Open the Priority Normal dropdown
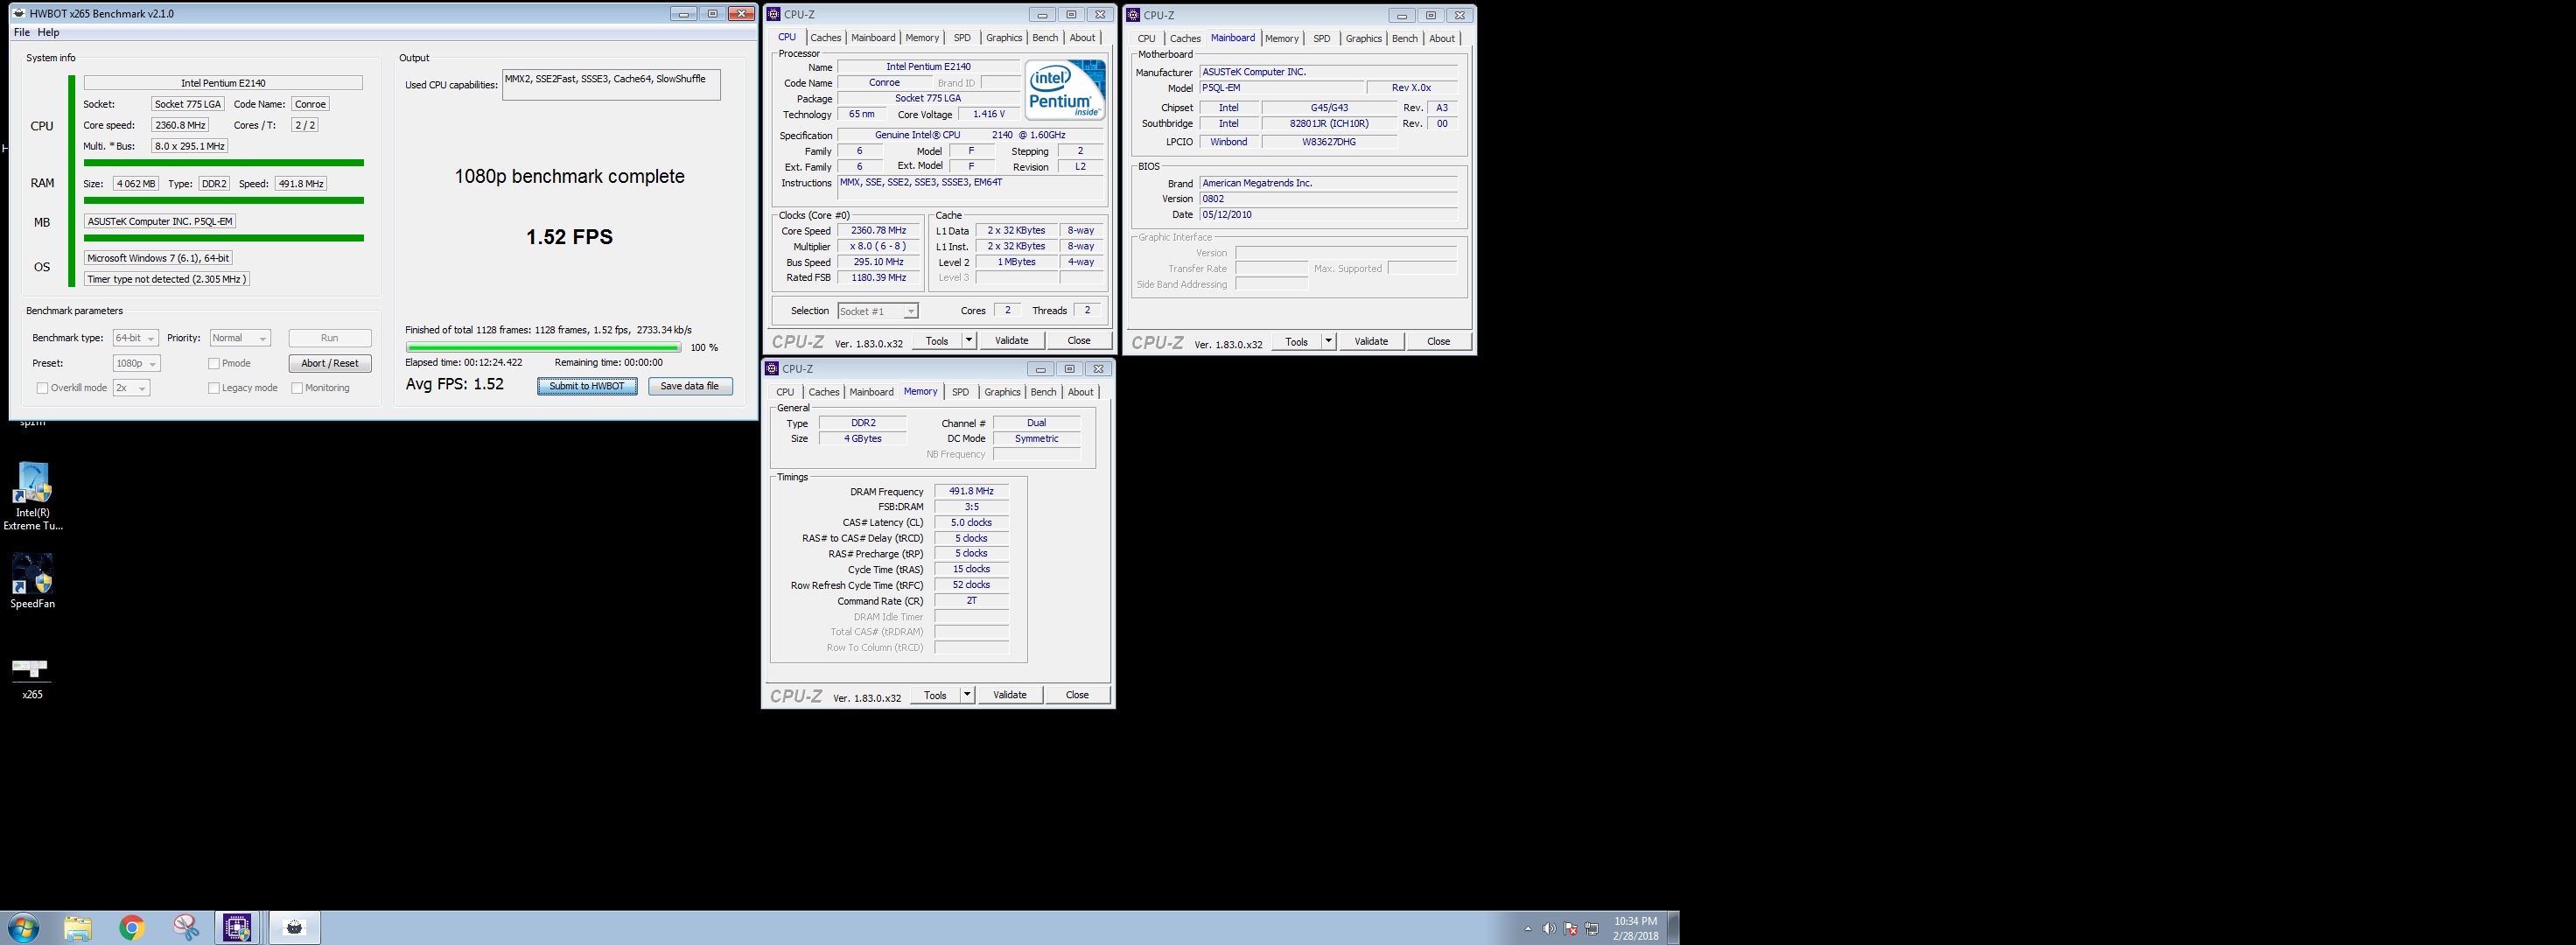 (x=240, y=338)
